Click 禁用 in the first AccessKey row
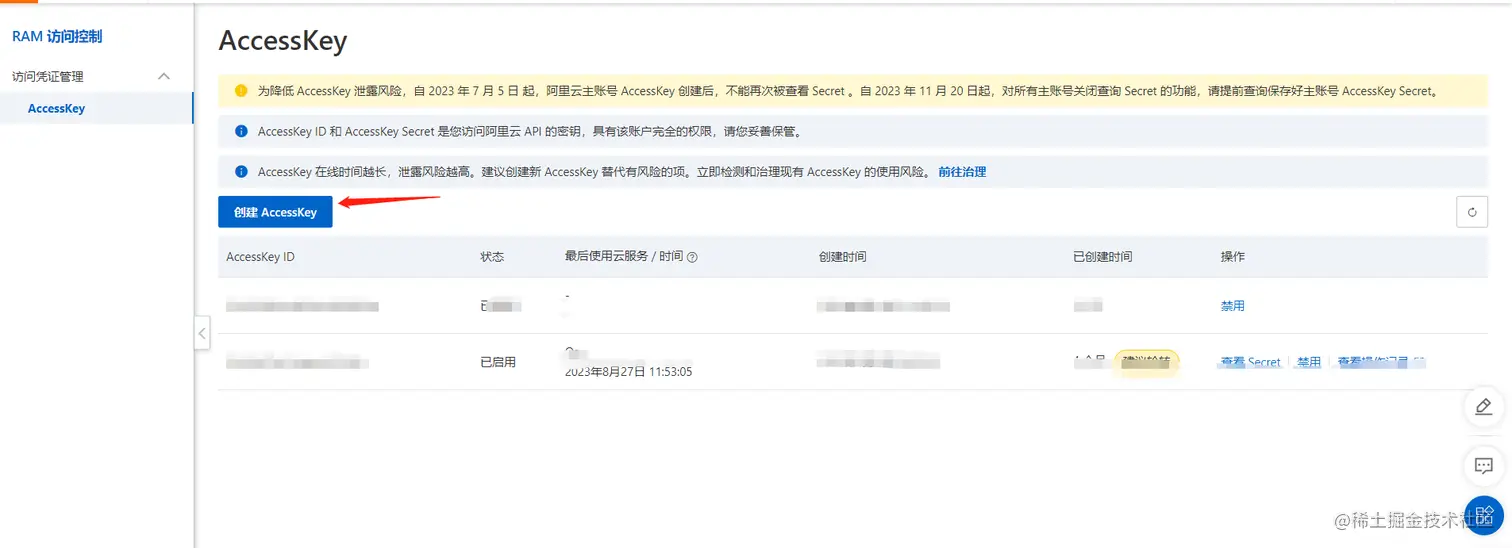The width and height of the screenshot is (1512, 548). click(x=1232, y=306)
